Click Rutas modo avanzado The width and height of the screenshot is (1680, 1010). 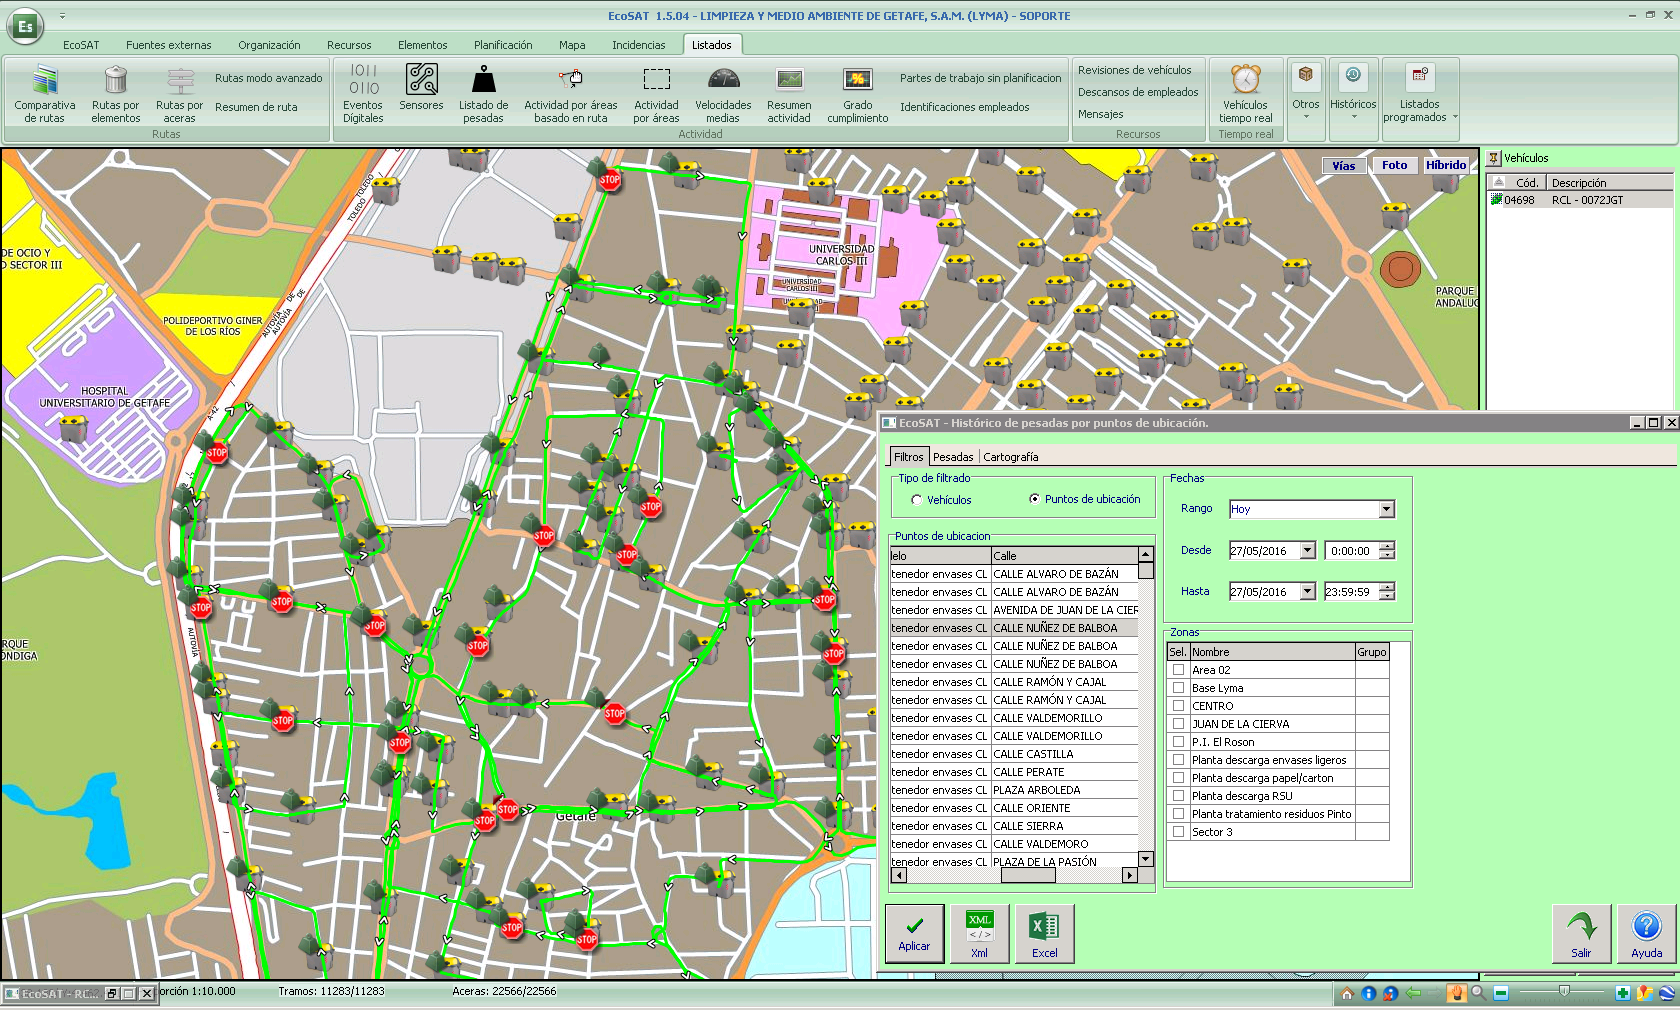pyautogui.click(x=269, y=78)
